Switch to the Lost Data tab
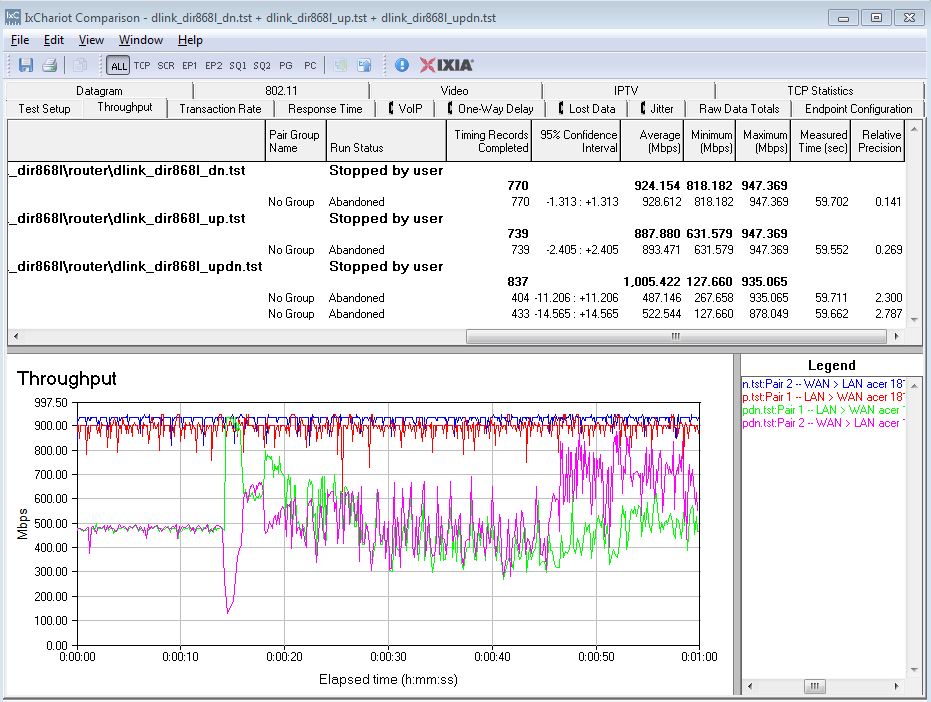 [x=587, y=109]
